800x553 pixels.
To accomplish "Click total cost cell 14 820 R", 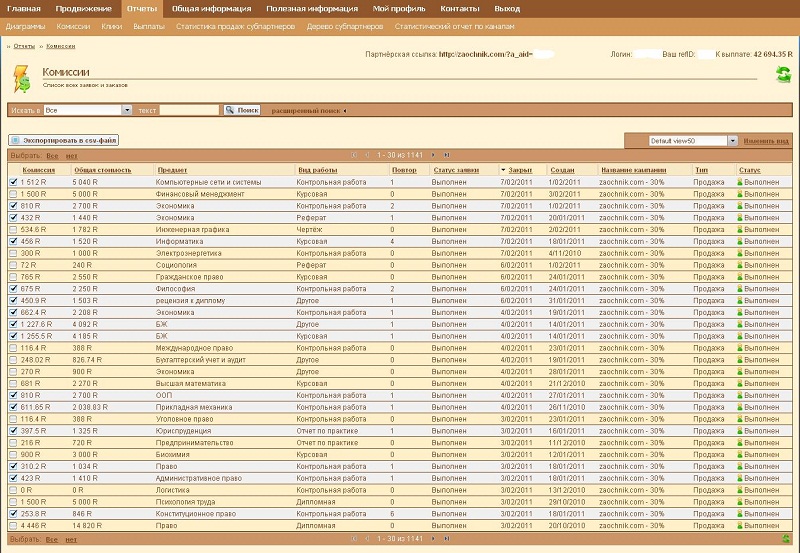I will 87,525.
